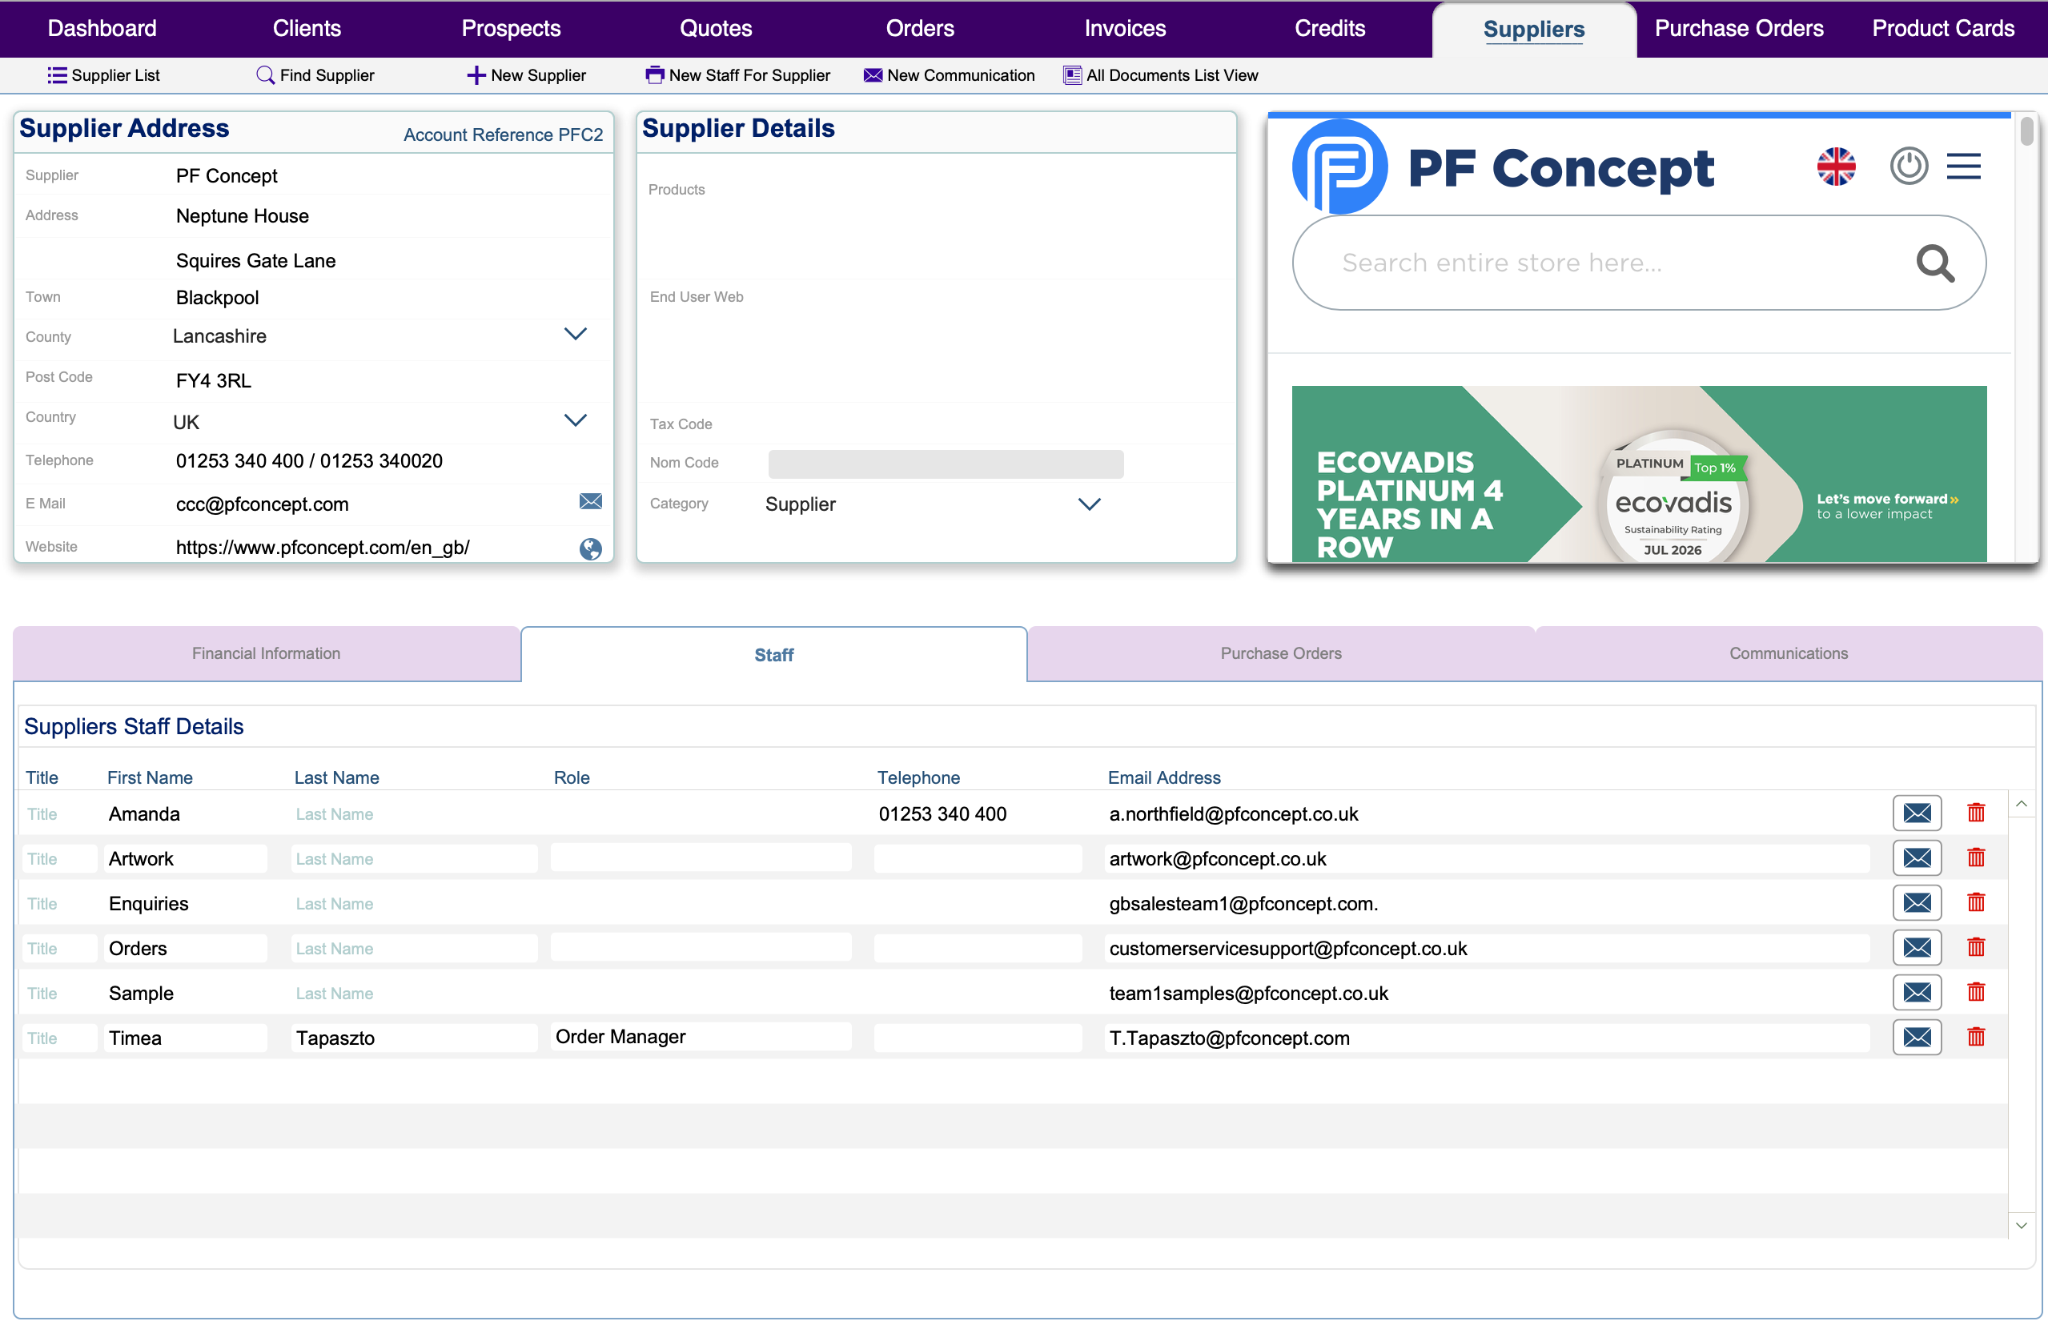Click the Artwork row Title field
Image resolution: width=2048 pixels, height=1321 pixels.
coord(59,859)
